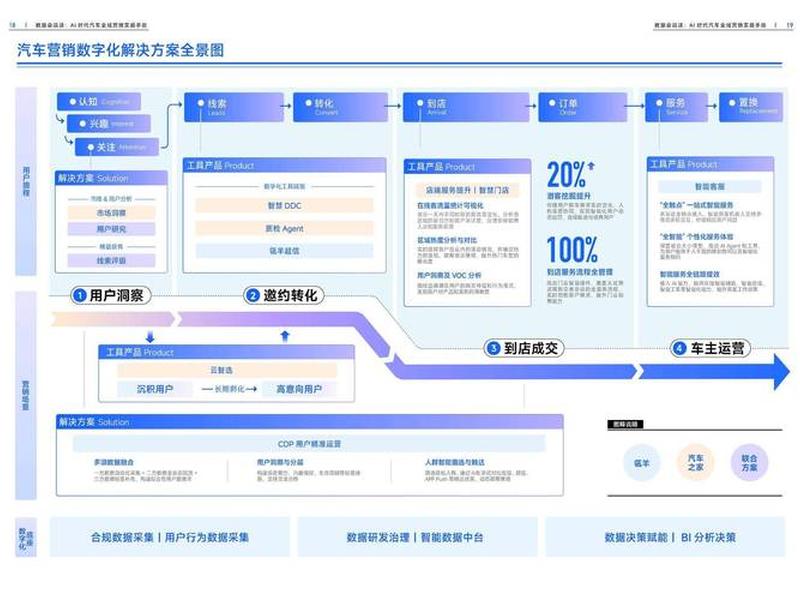This screenshot has width=800, height=600.
Task: Click the 工具产品 Product header above 云智选
Action: pyautogui.click(x=226, y=352)
